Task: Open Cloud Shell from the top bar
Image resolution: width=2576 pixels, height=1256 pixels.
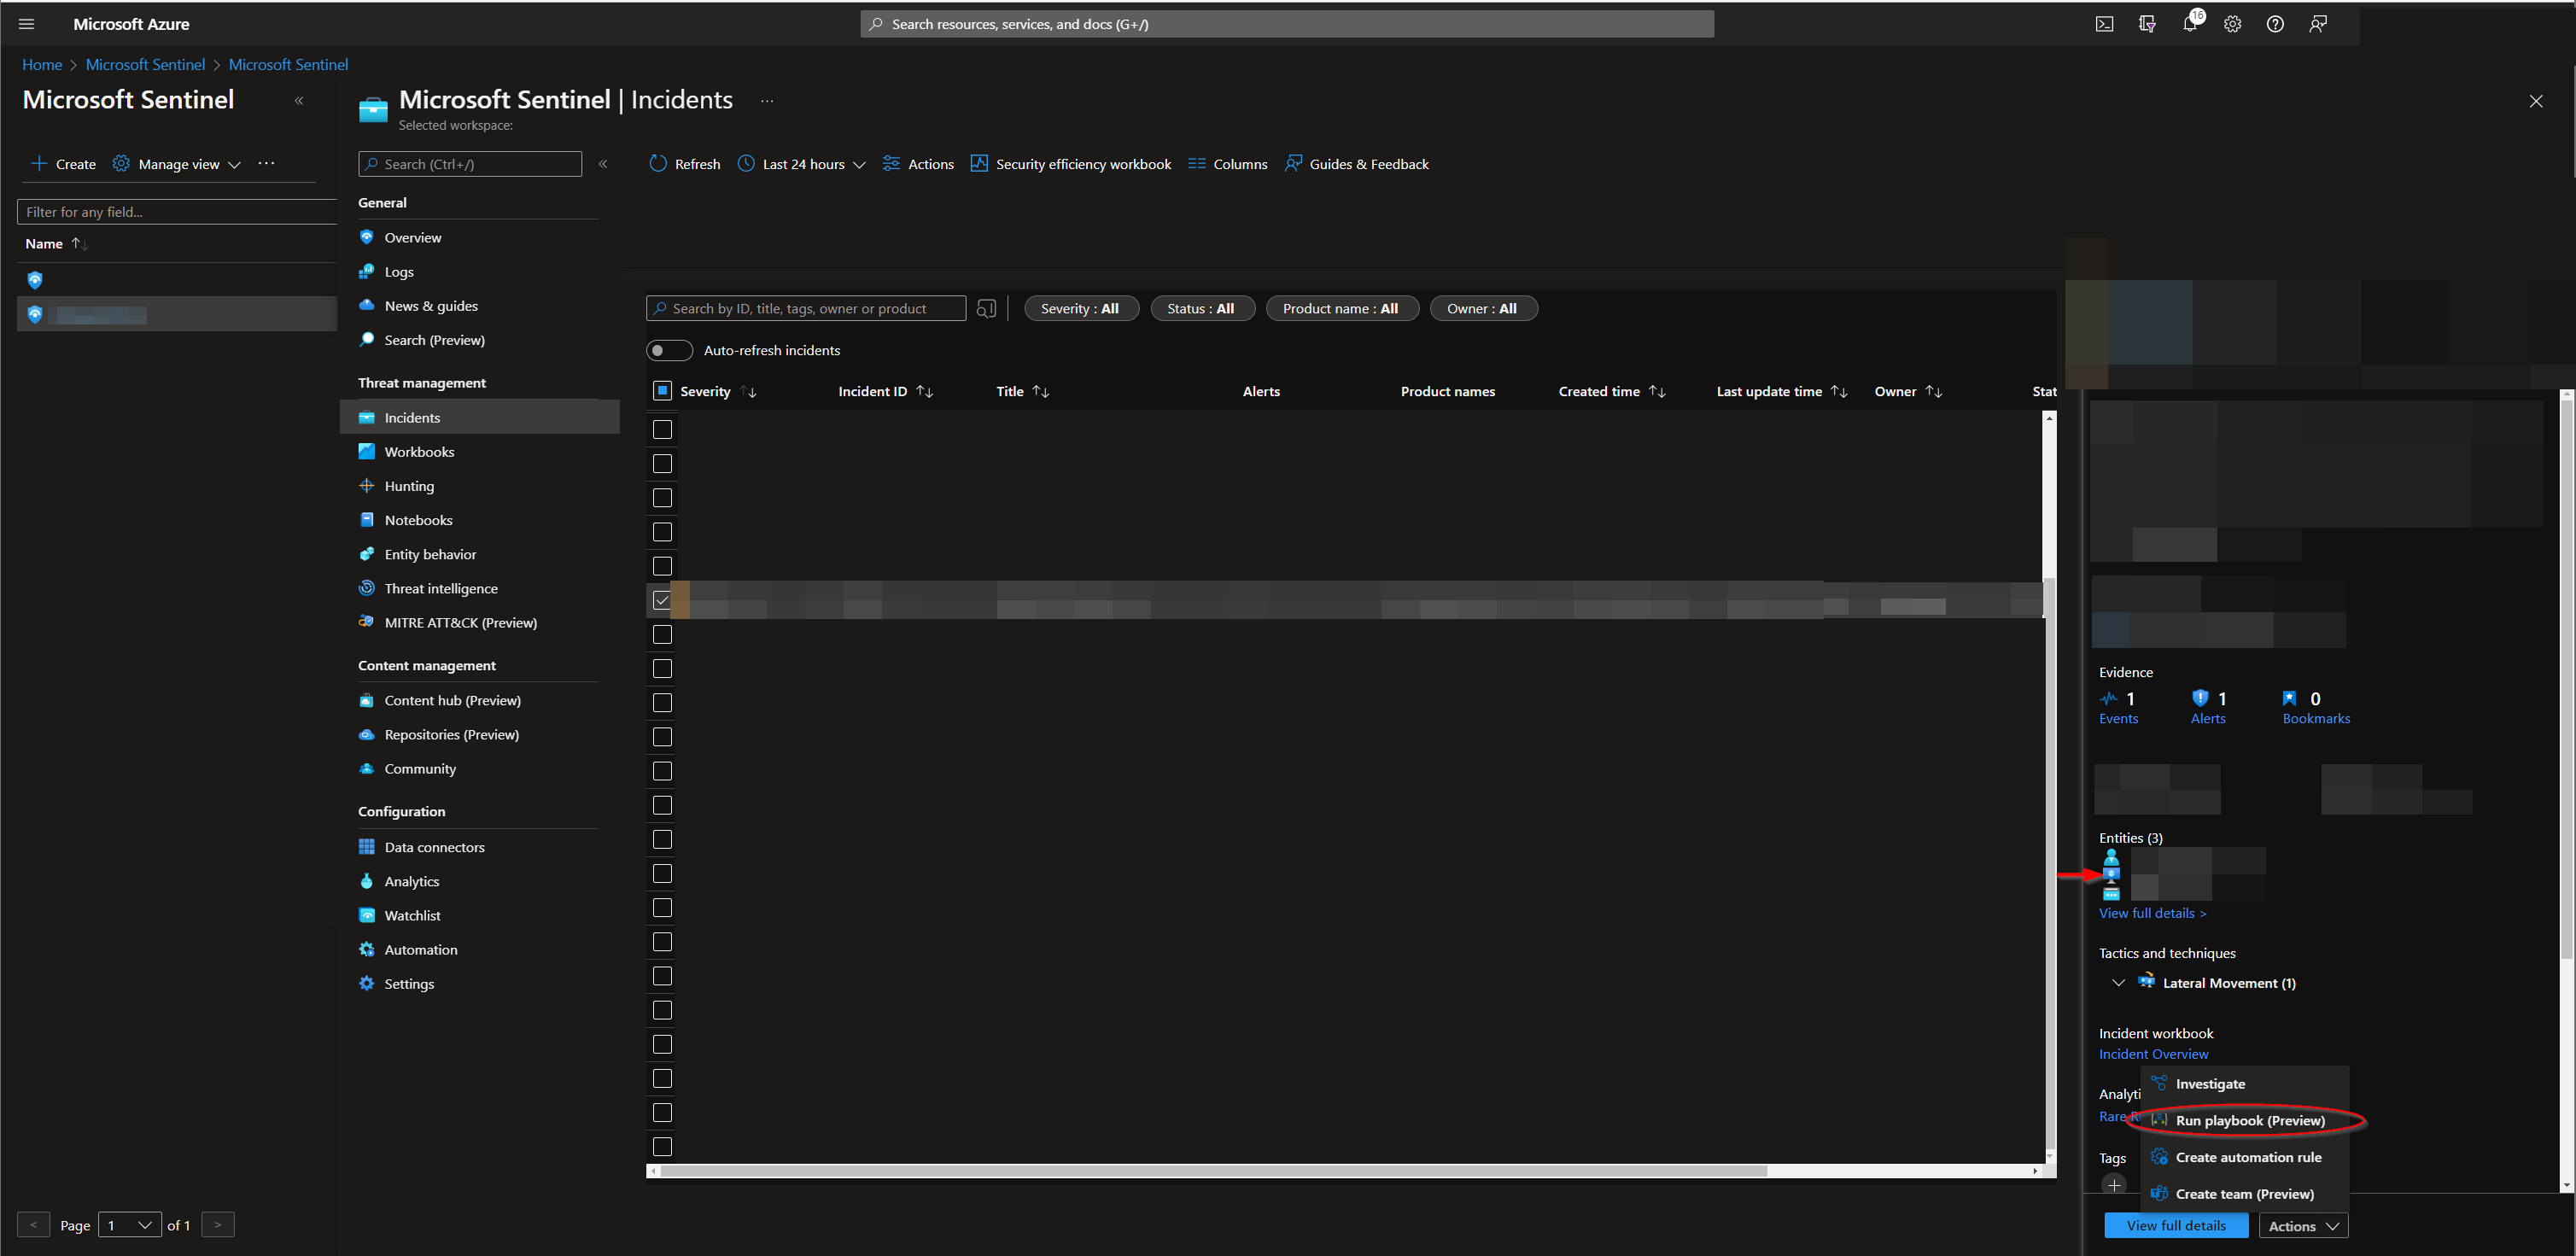Action: pyautogui.click(x=2104, y=24)
